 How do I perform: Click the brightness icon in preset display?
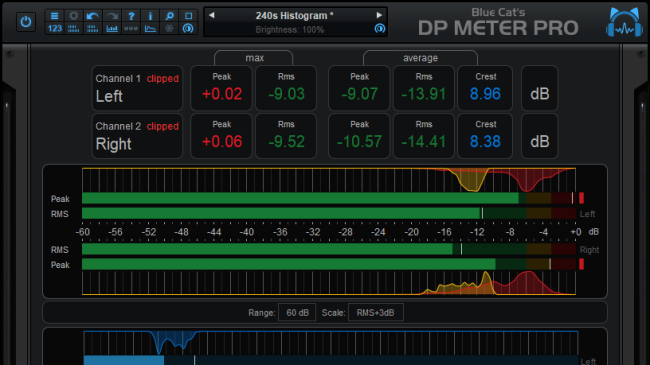(x=380, y=29)
